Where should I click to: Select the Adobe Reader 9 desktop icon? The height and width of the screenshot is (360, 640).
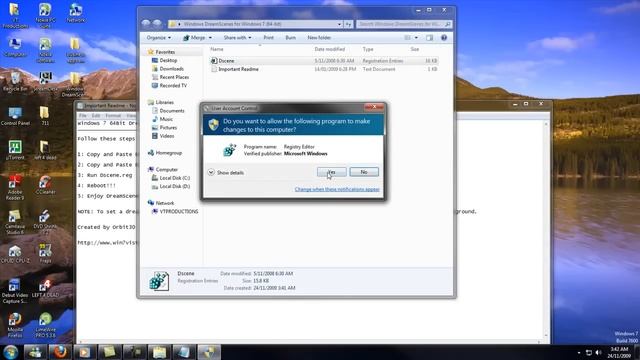click(x=15, y=188)
